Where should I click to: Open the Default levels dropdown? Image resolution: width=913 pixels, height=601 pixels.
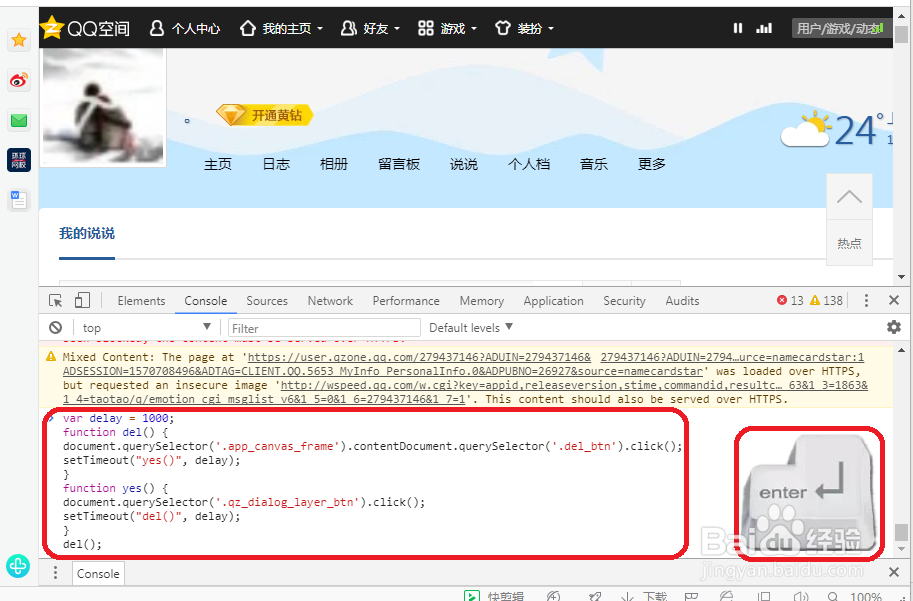coord(471,328)
